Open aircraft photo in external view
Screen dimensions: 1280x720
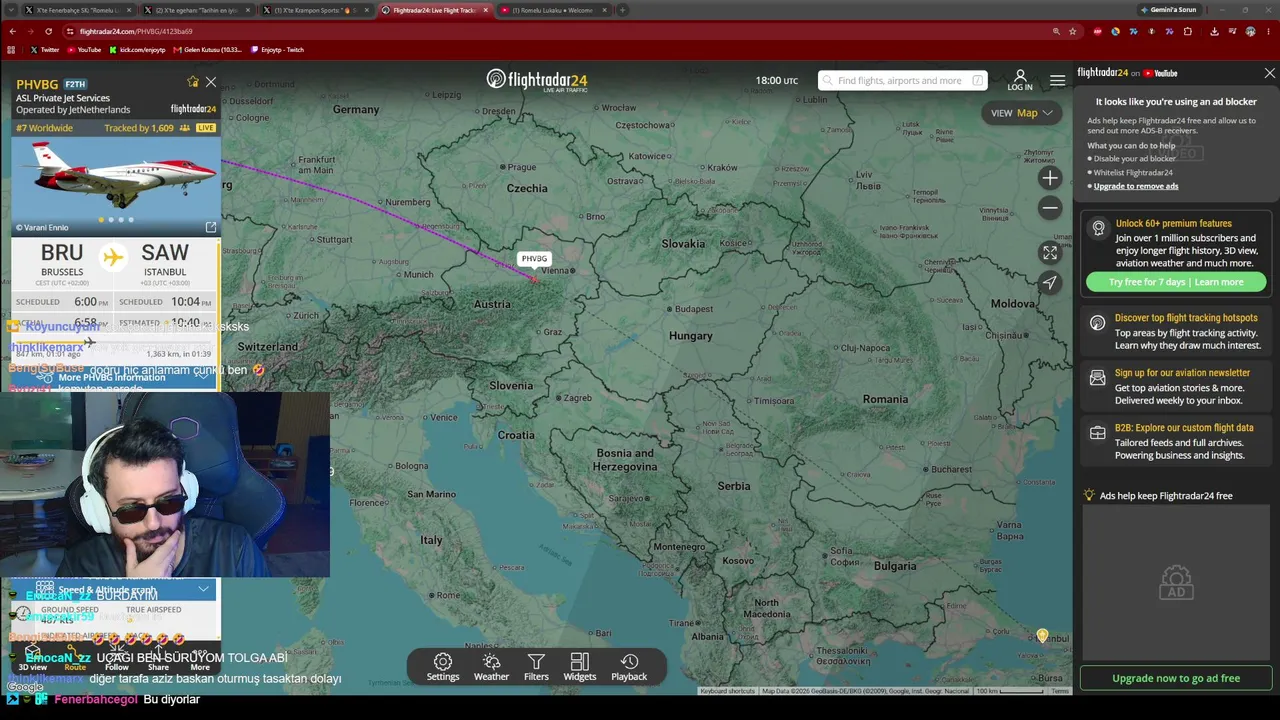tap(211, 227)
